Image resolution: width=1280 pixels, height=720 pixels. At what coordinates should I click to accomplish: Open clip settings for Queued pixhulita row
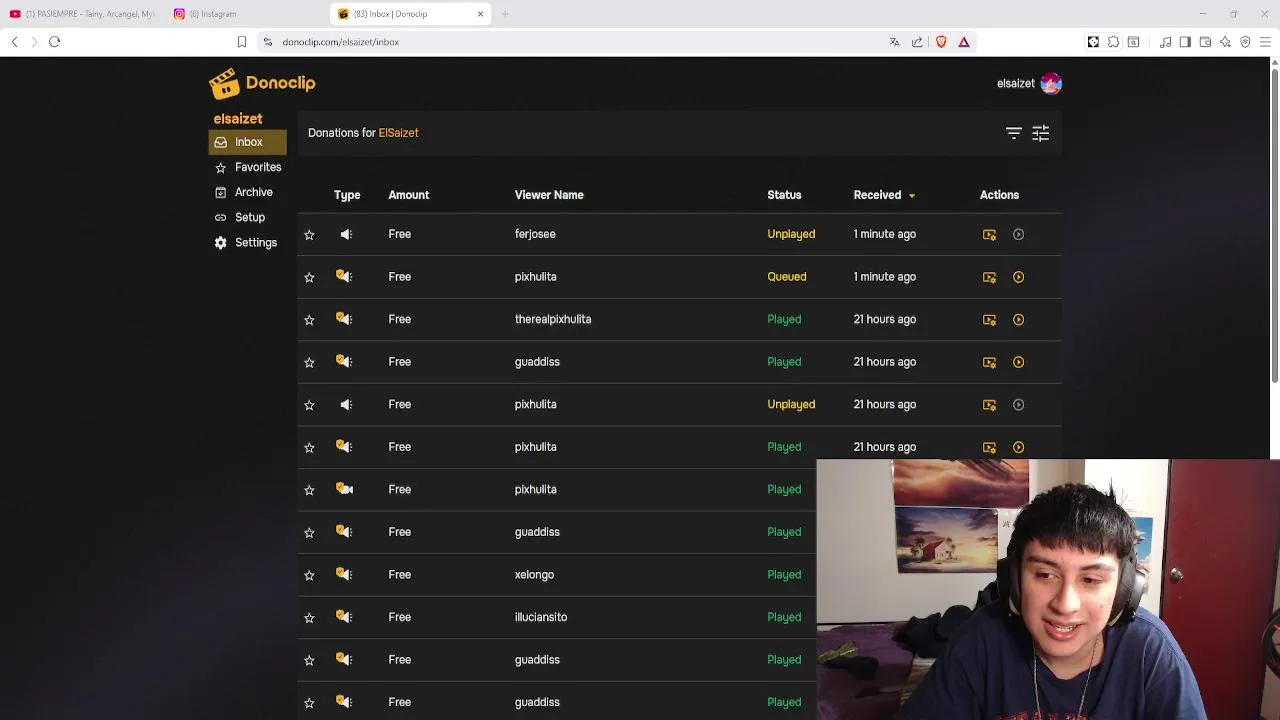pos(989,277)
